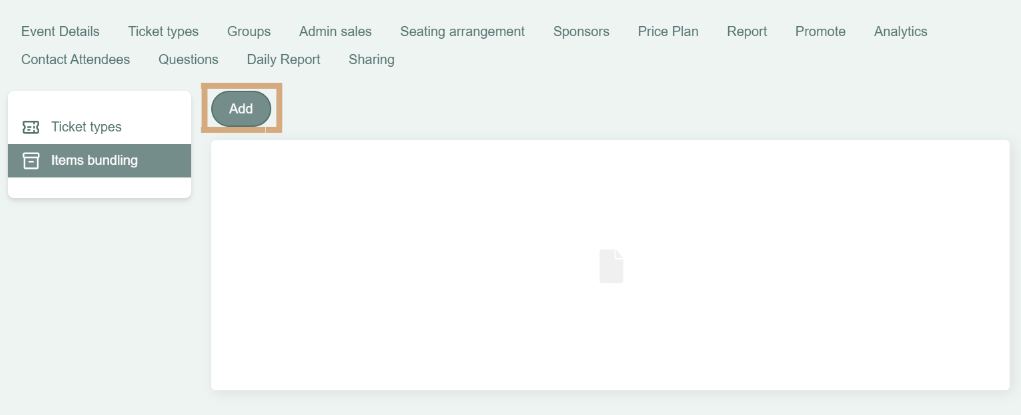
Task: Open the Event Details tab
Action: (61, 31)
